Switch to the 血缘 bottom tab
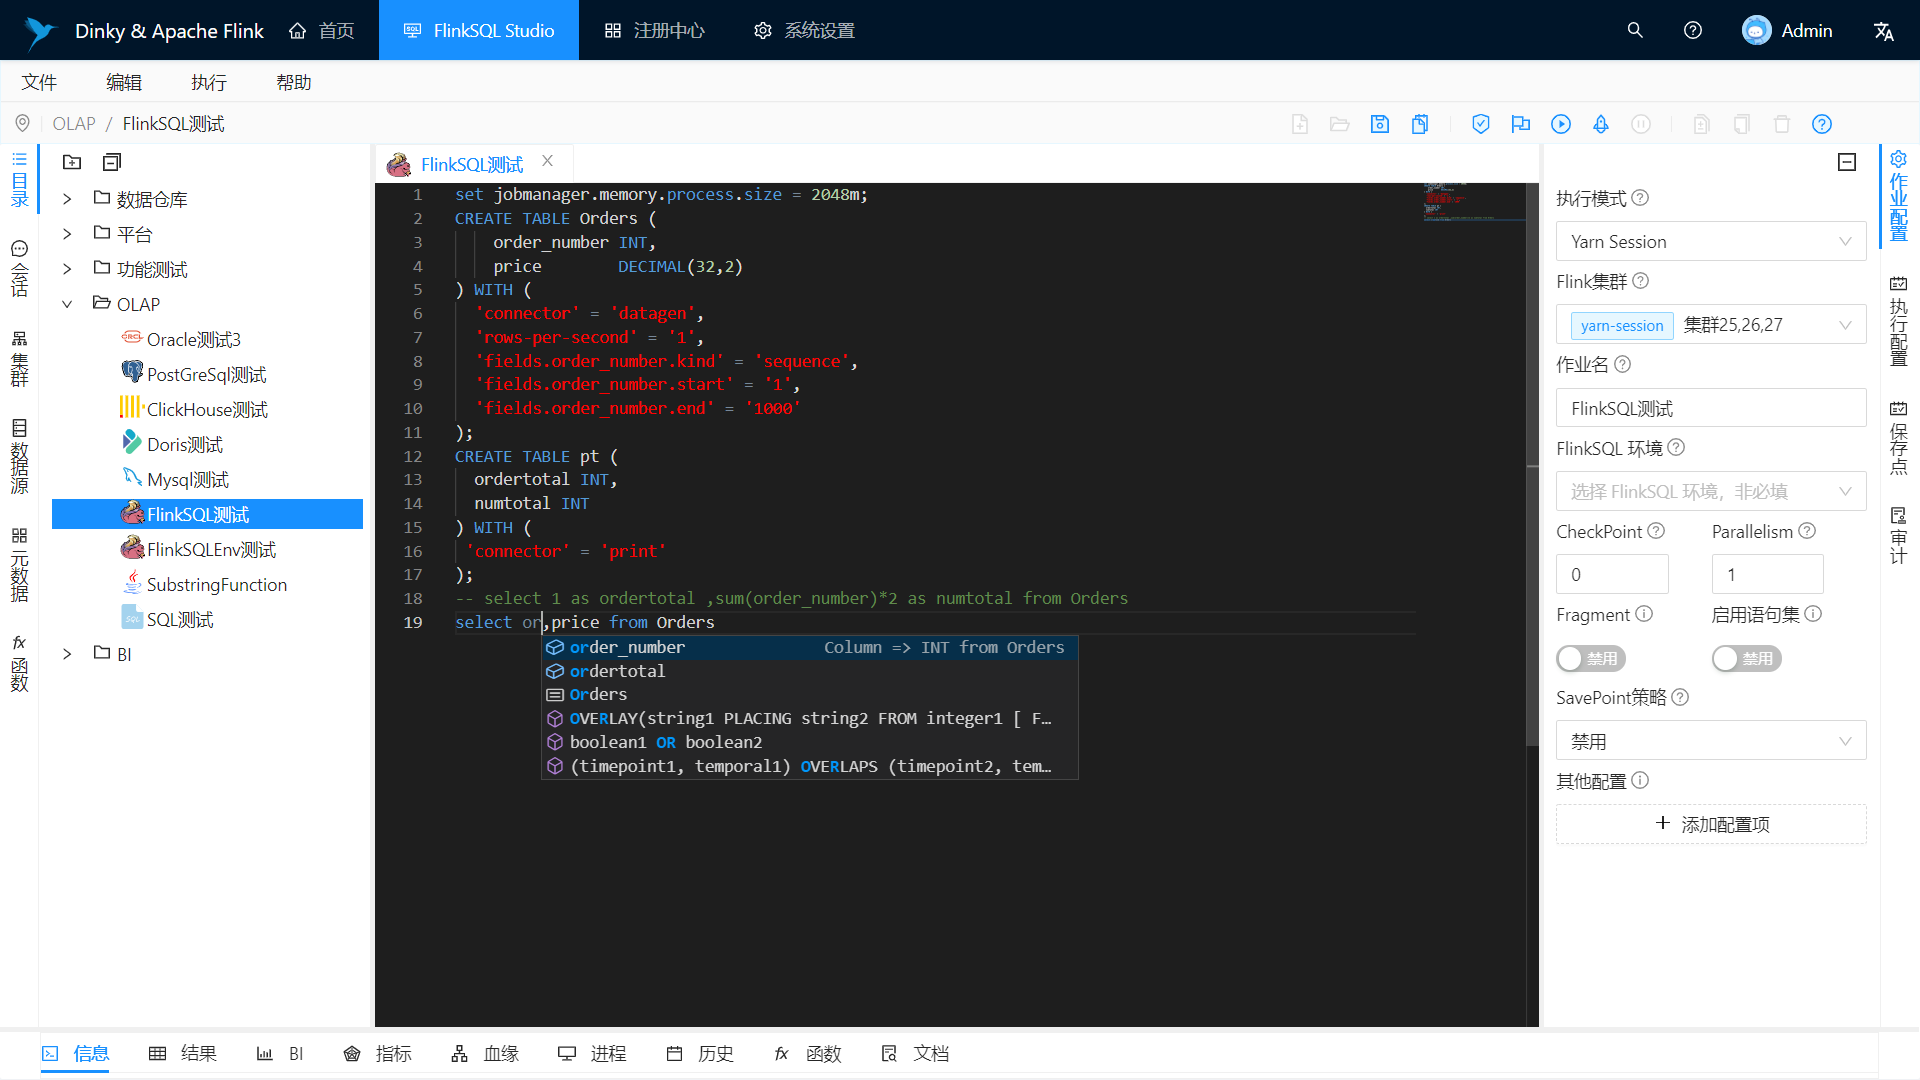This screenshot has width=1920, height=1080. [x=484, y=1053]
